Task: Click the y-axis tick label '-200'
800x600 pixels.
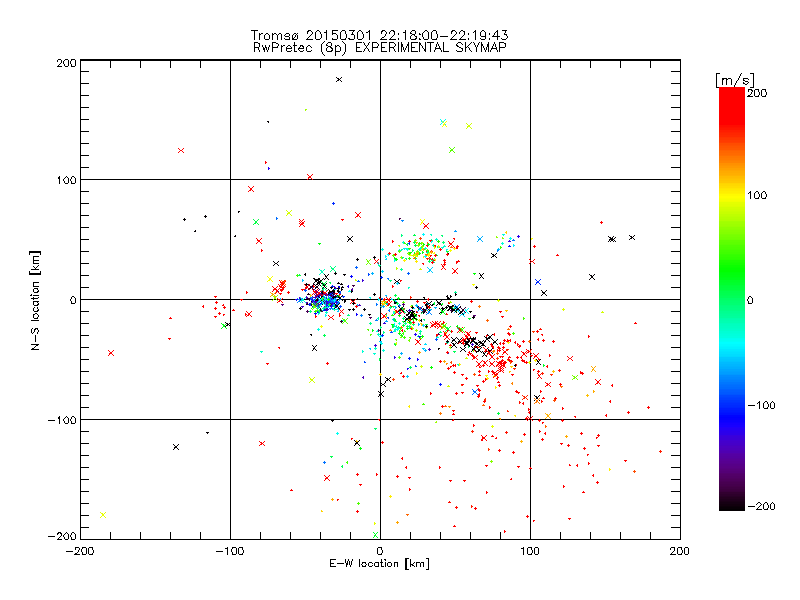Action: (x=62, y=537)
